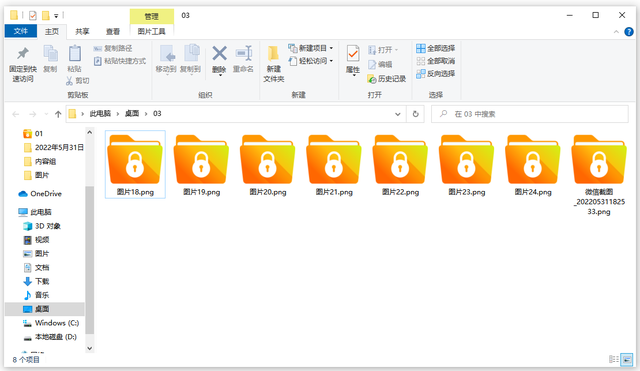This screenshot has height=371, width=640.
Task: Click Copy path (复制路径)
Action: 113,49
